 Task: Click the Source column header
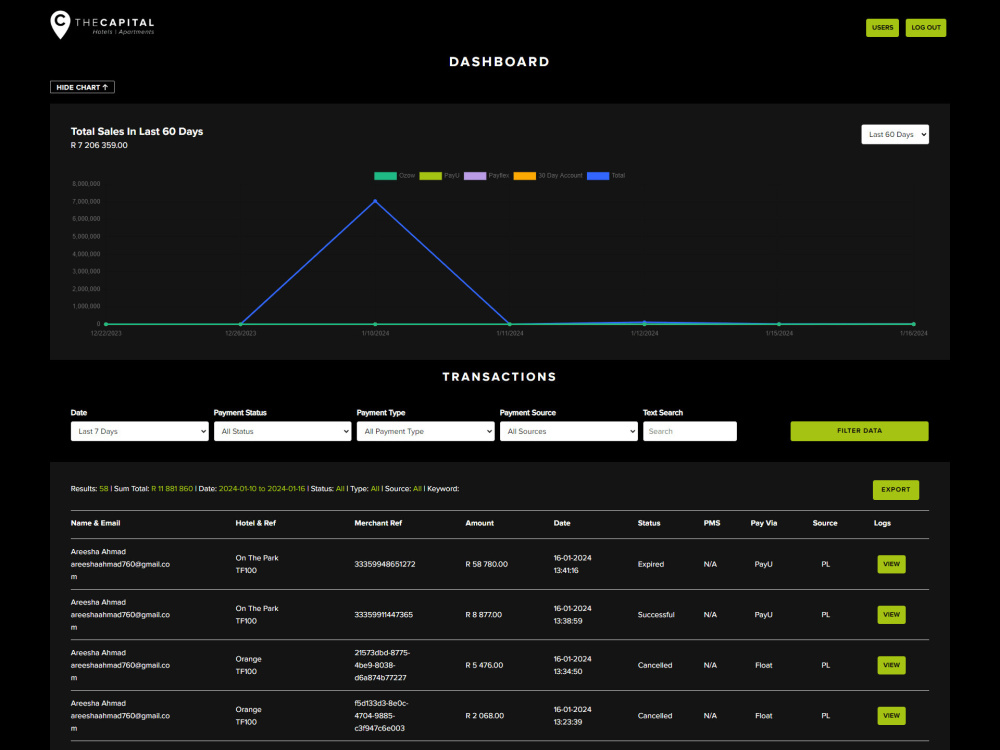pyautogui.click(x=825, y=523)
